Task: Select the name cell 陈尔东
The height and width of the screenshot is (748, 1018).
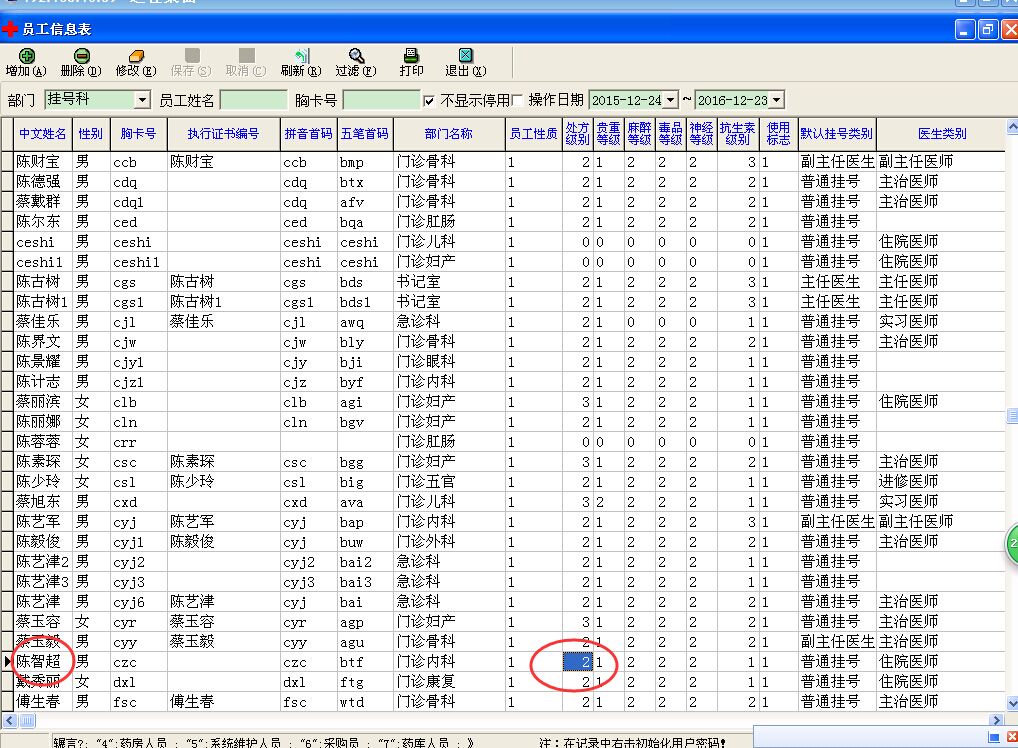Action: 43,222
